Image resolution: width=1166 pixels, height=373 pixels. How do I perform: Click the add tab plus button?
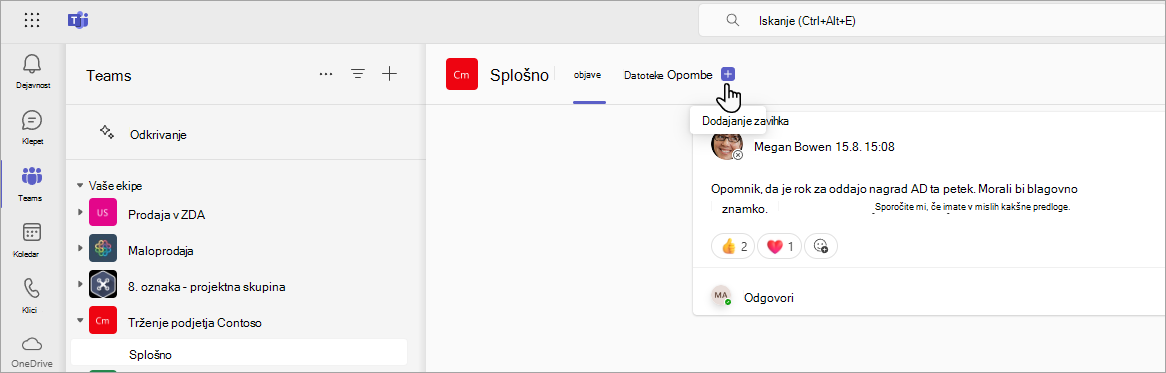(728, 74)
